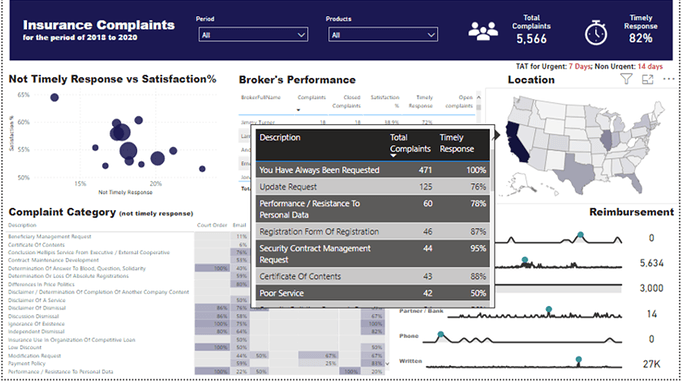Click the filter funnel icon above Location map
The height and width of the screenshot is (383, 690).
pos(626,79)
